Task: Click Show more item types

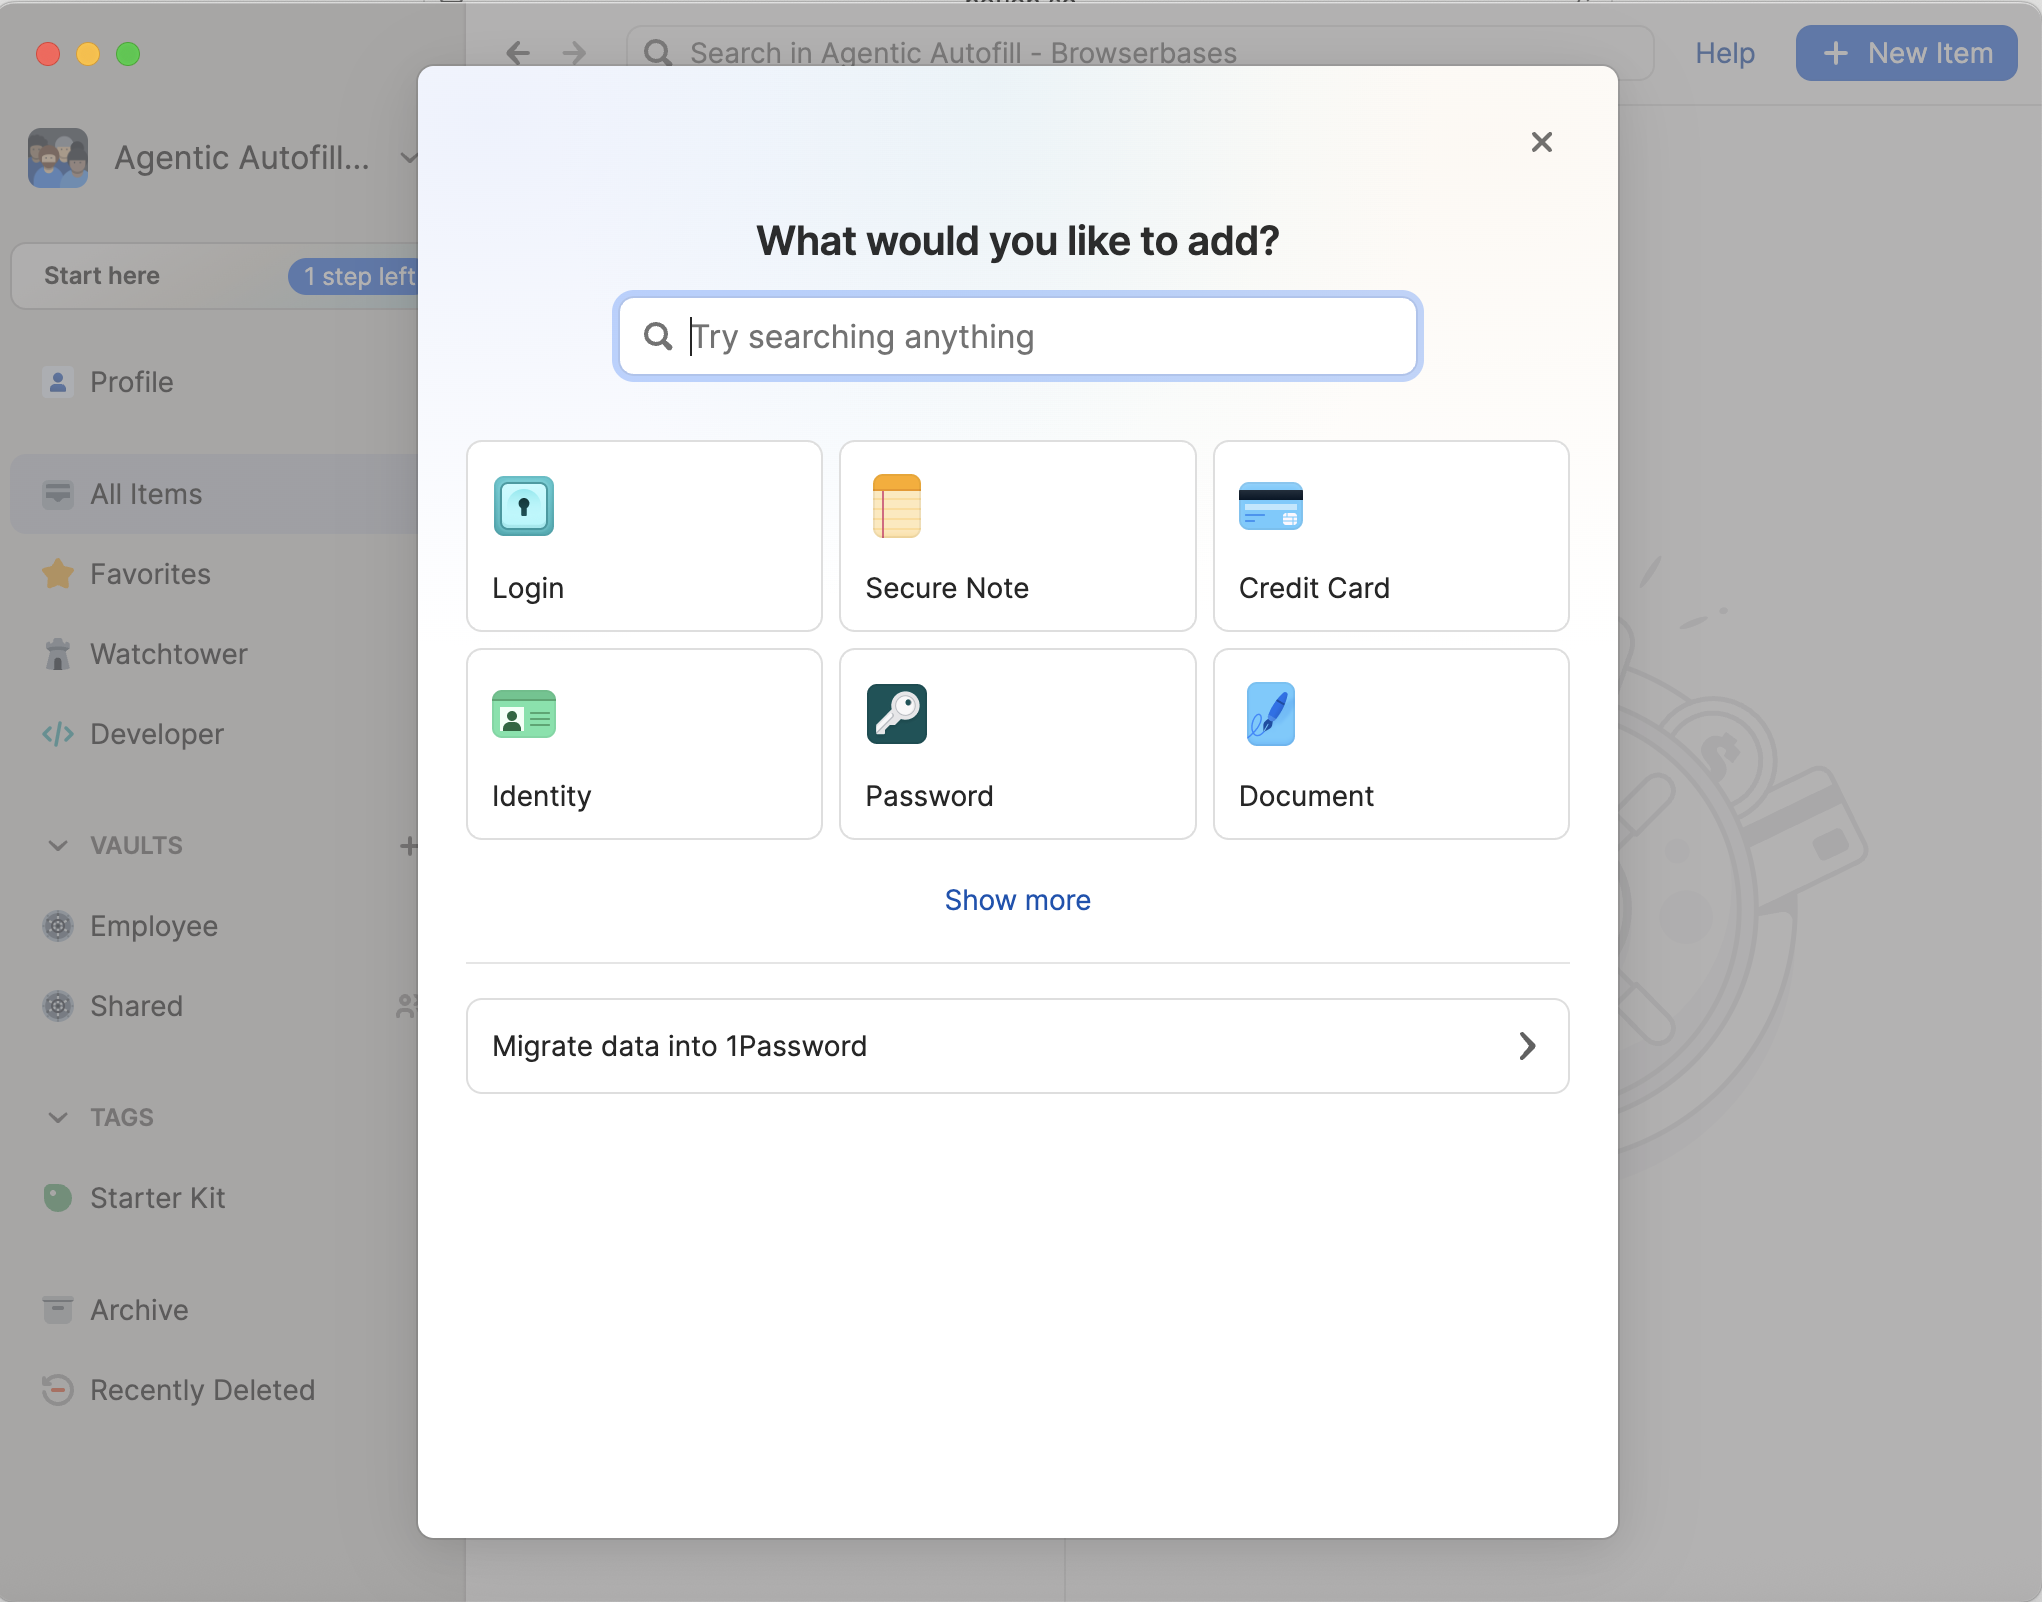Action: point(1017,900)
